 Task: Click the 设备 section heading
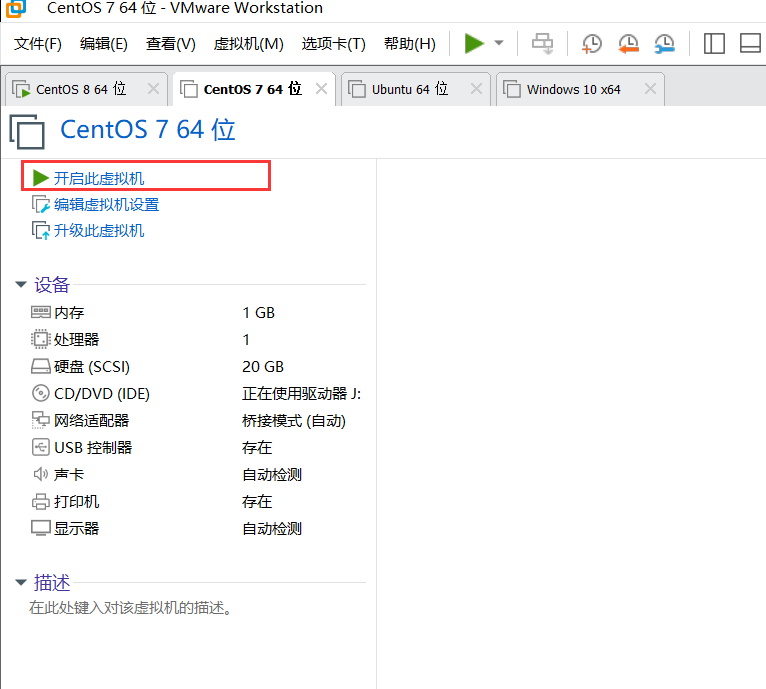click(x=52, y=284)
